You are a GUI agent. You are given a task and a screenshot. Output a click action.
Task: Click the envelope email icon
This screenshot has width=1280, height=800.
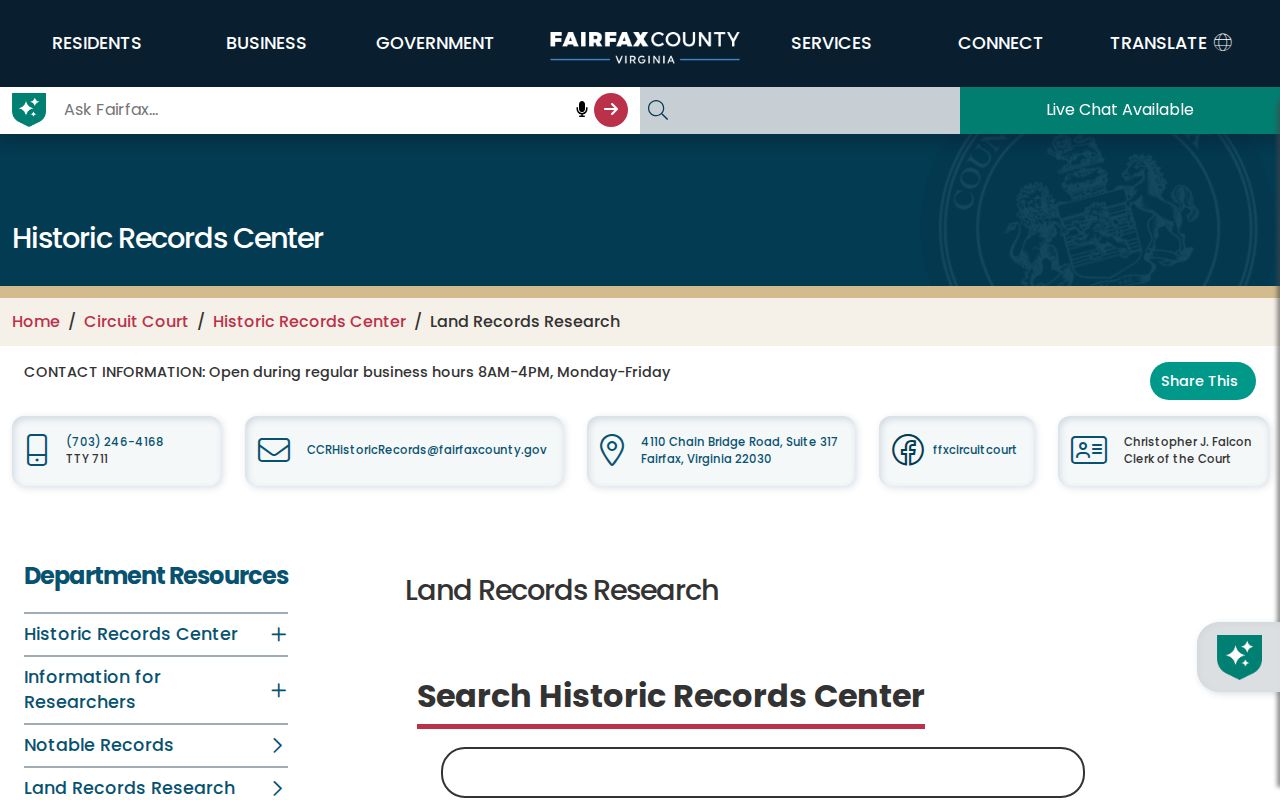click(274, 450)
